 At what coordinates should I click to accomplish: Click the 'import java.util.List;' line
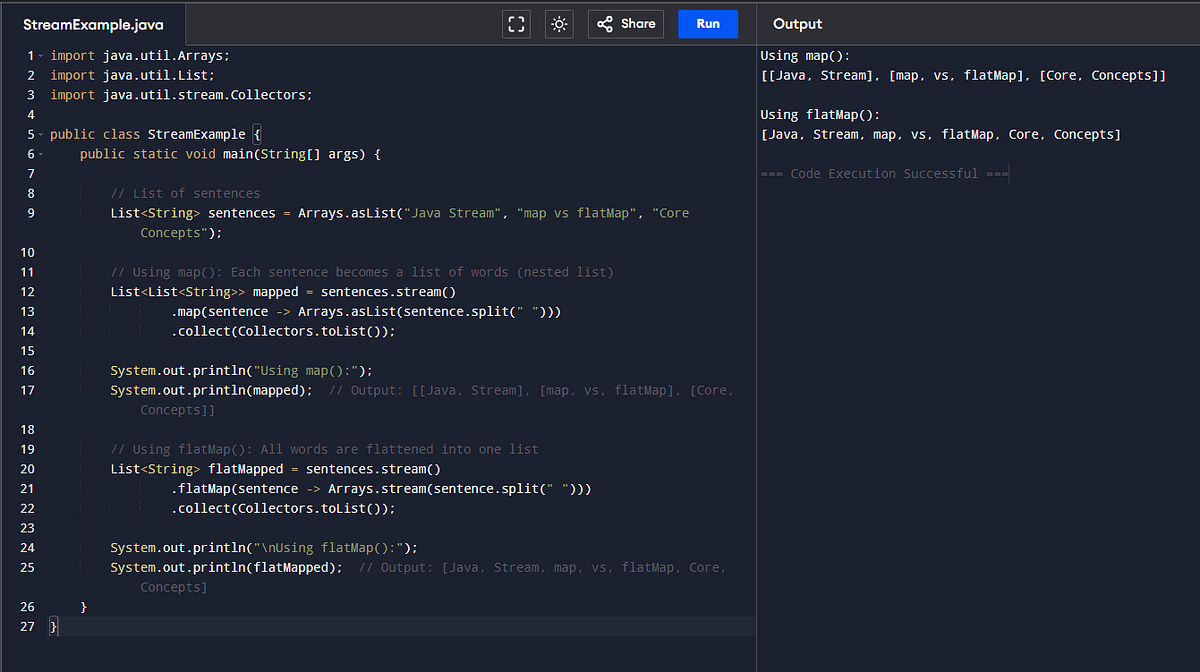132,75
